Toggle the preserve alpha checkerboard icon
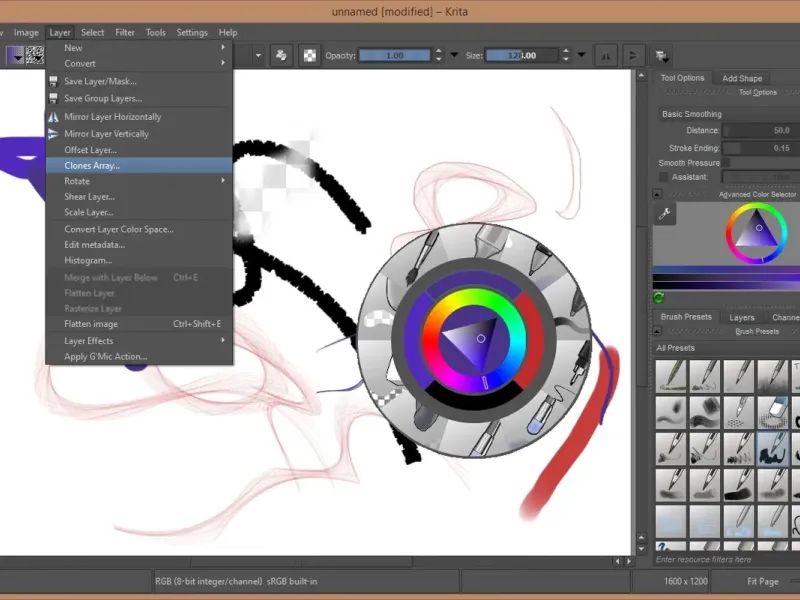Image resolution: width=800 pixels, height=600 pixels. [310, 55]
